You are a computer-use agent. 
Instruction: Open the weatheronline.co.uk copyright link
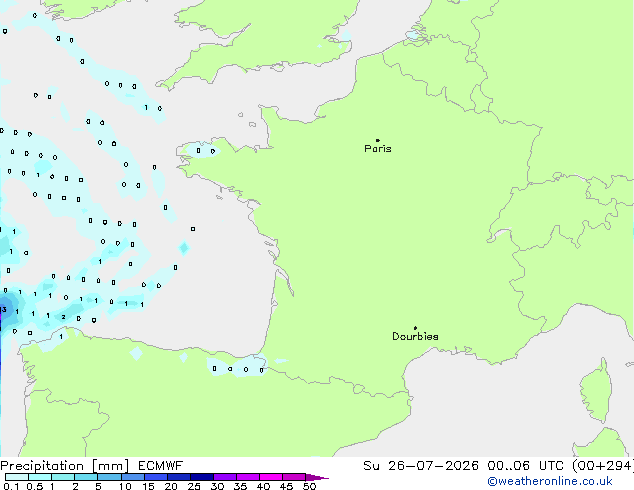[550, 481]
